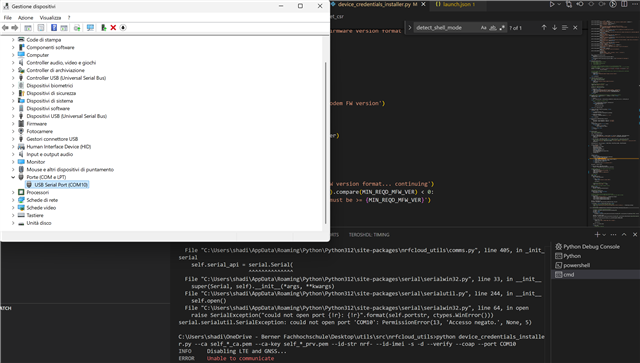This screenshot has width=640, height=363.
Task: Open the Azione menu
Action: click(x=25, y=18)
